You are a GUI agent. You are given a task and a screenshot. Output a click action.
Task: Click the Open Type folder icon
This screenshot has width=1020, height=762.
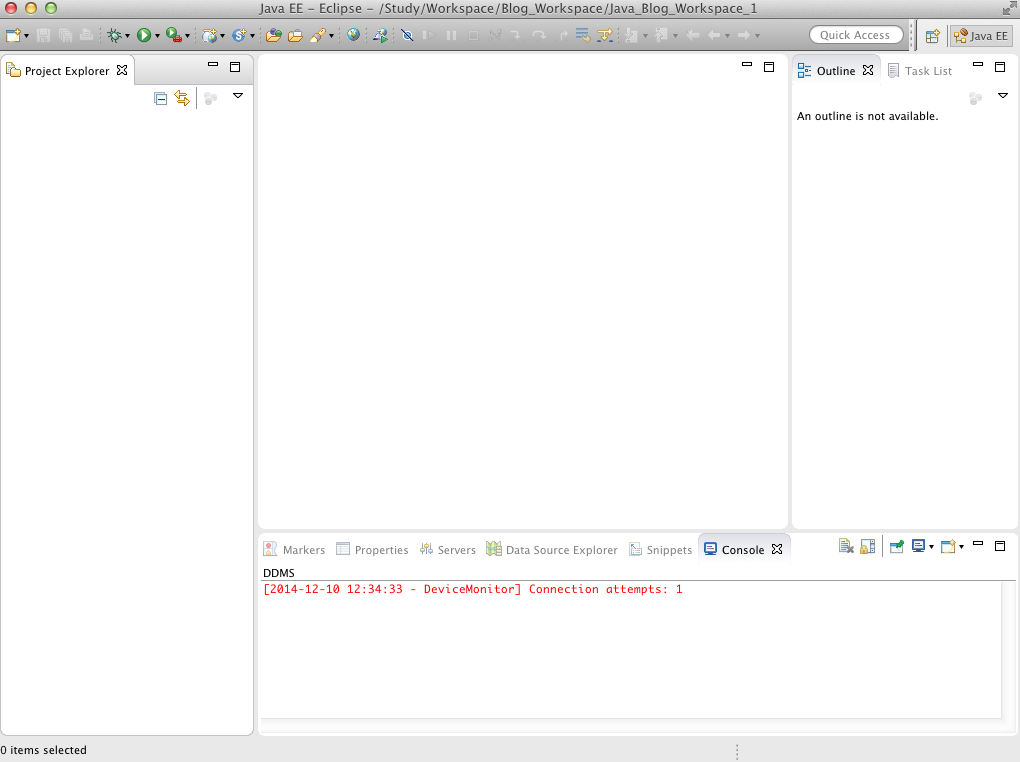click(274, 35)
